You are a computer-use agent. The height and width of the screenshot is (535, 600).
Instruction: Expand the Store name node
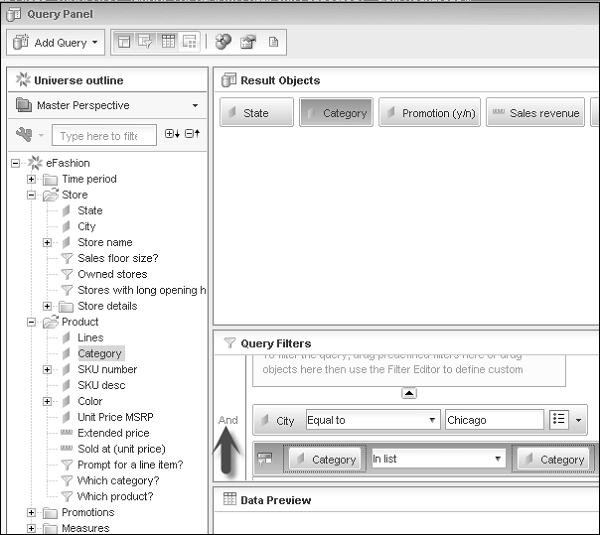tap(47, 243)
